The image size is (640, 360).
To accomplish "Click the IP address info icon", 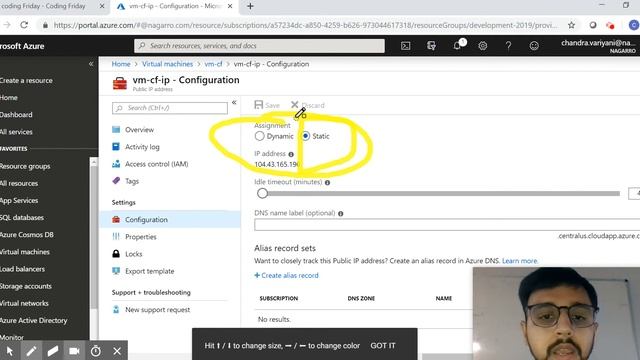I will coord(291,154).
